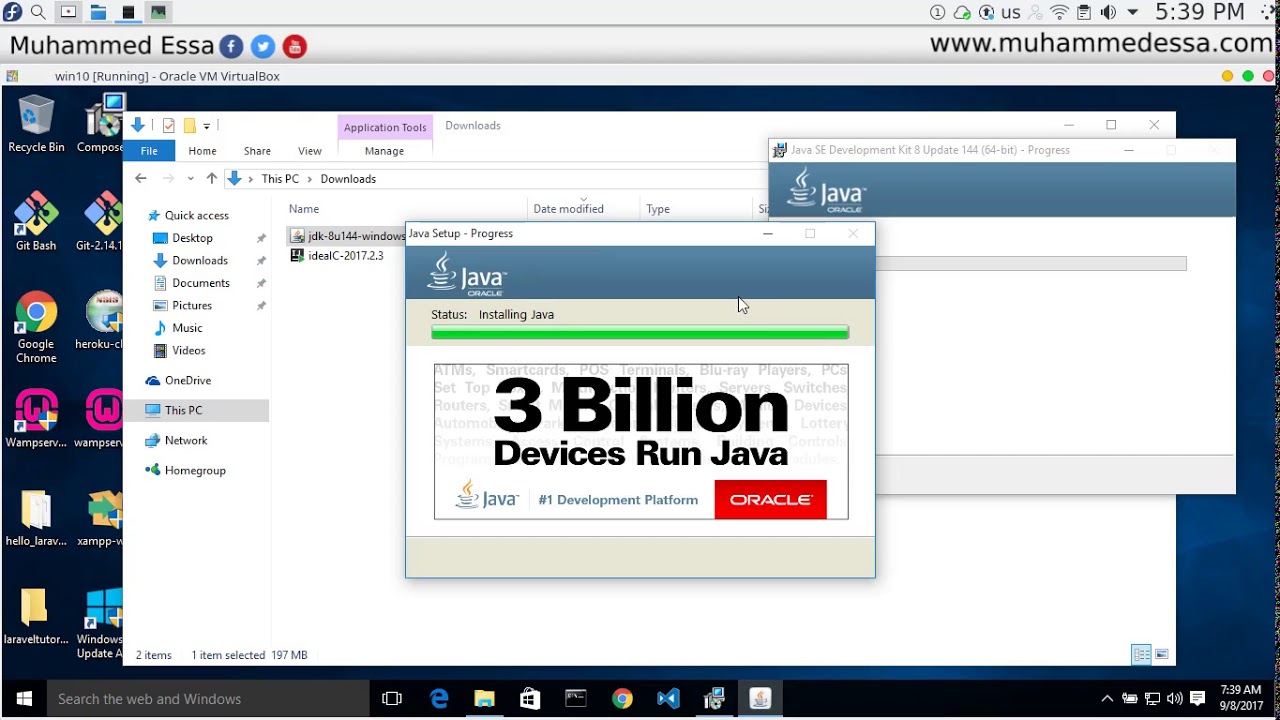Open Git Bash desktop shortcut

[x=36, y=222]
